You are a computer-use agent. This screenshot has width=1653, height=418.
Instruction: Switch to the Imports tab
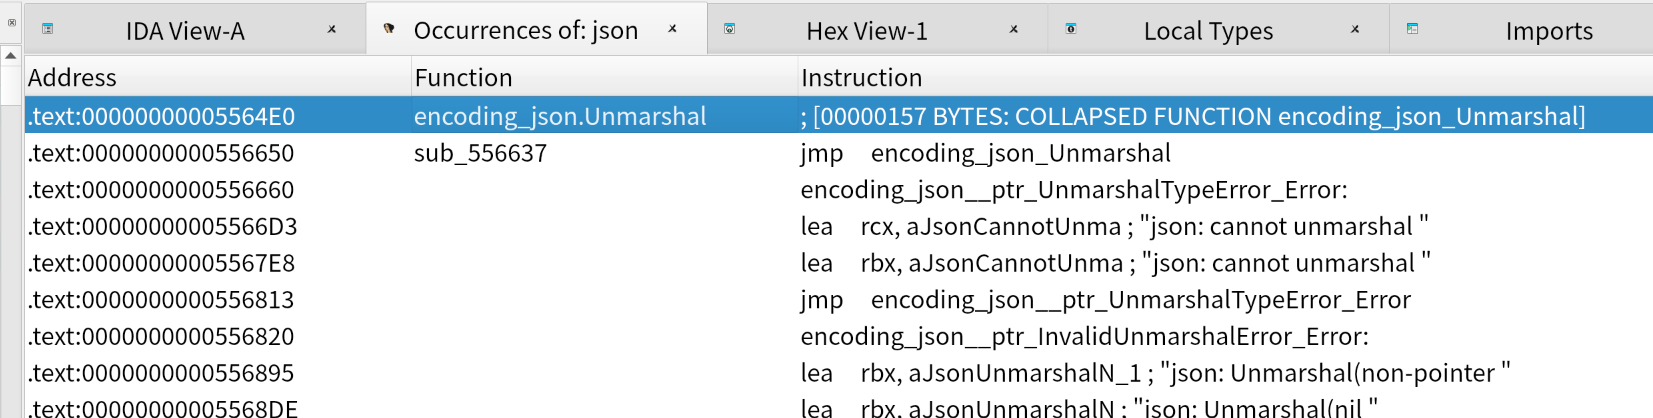[1548, 31]
